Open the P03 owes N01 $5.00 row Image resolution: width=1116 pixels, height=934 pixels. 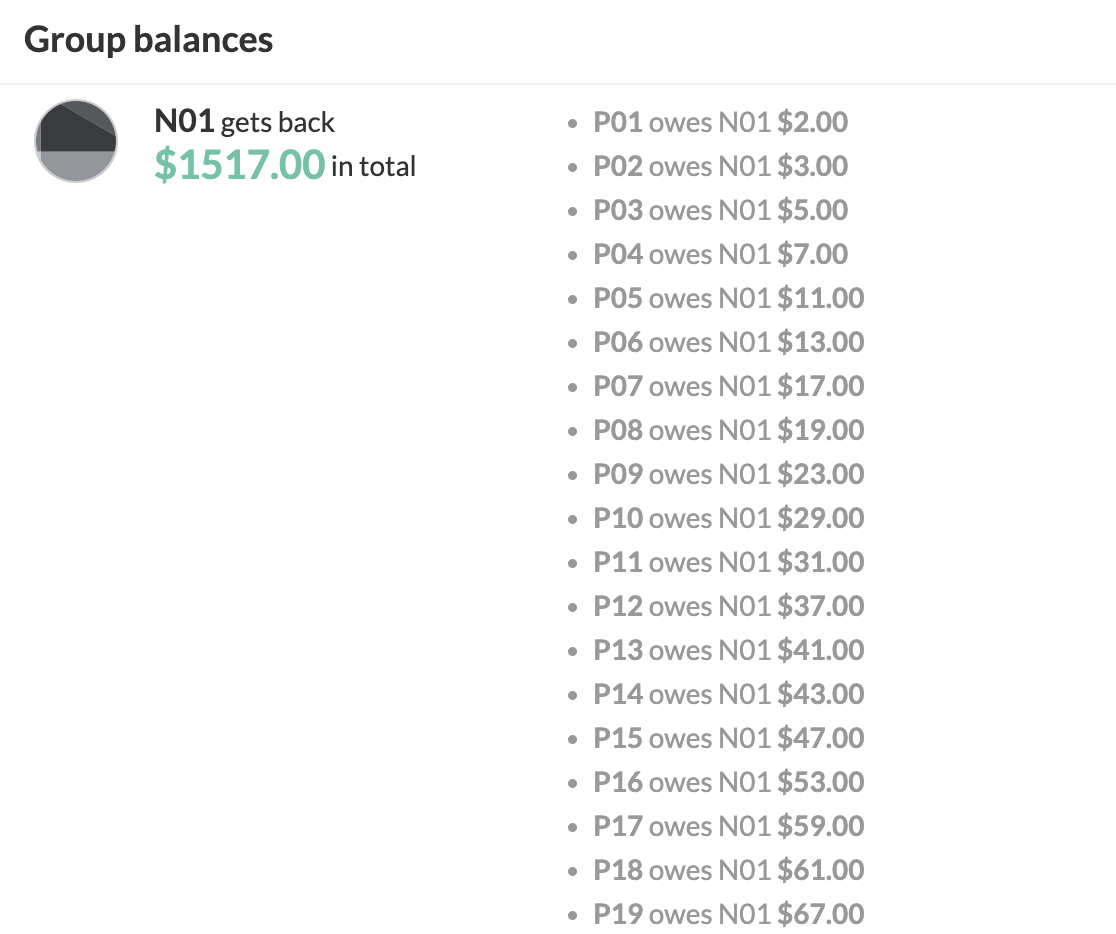click(720, 211)
